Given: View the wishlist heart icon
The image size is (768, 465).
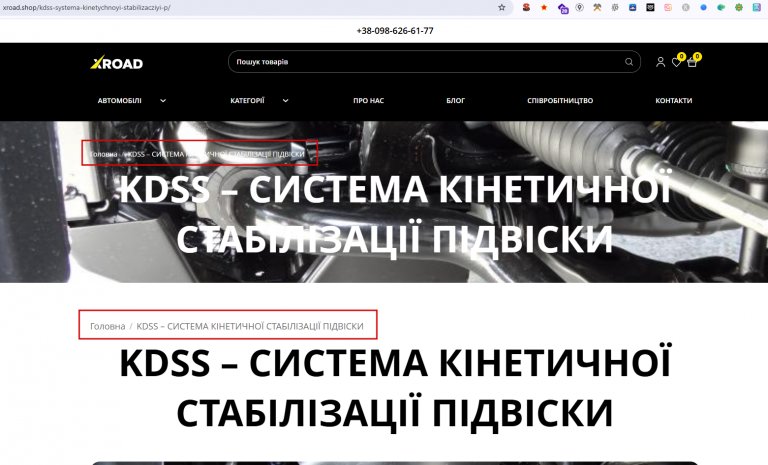Looking at the screenshot, I should (x=676, y=62).
